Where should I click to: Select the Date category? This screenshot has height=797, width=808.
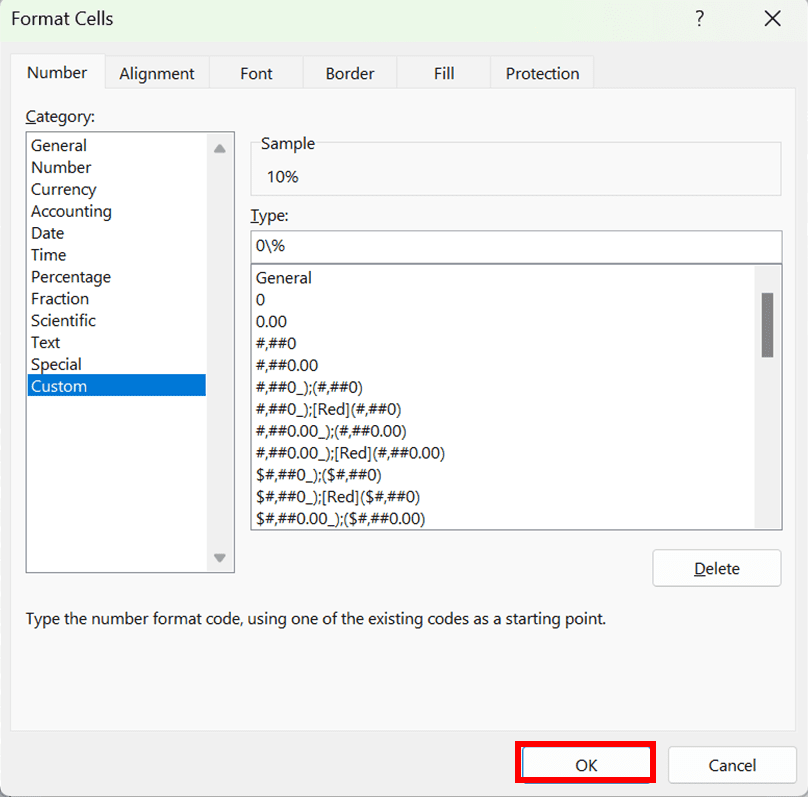coord(116,233)
